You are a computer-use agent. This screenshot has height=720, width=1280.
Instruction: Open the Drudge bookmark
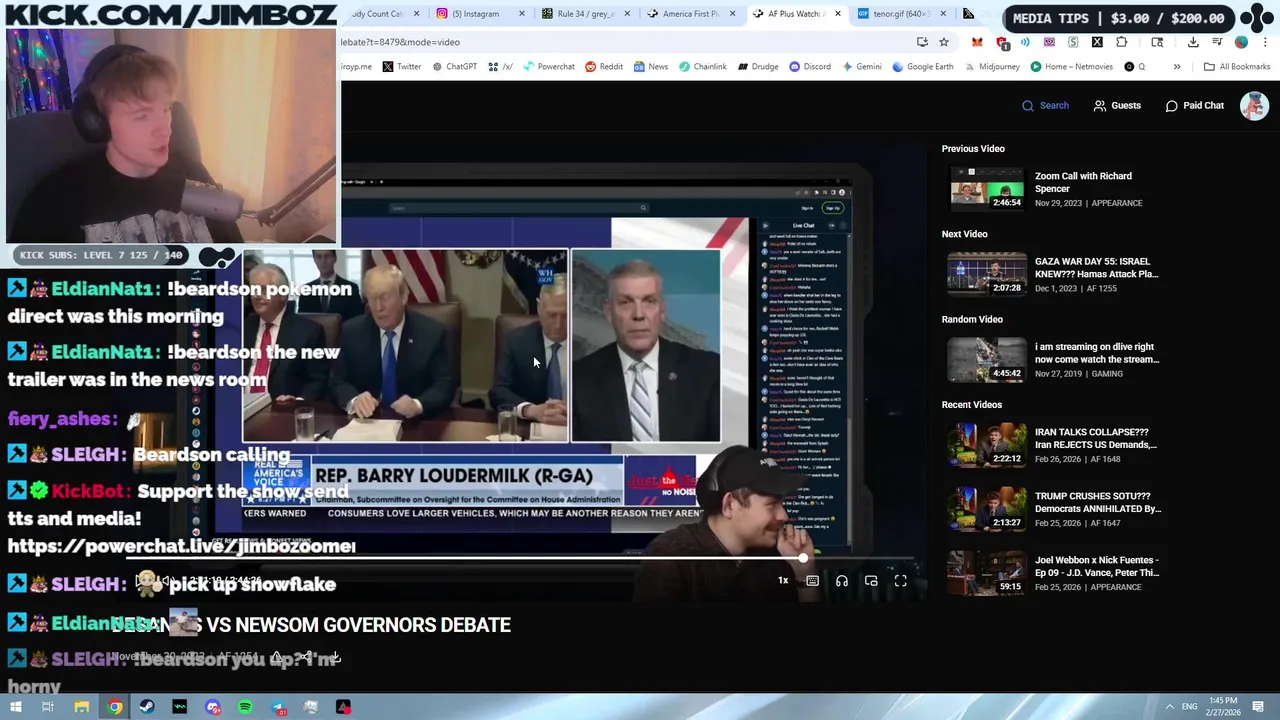[758, 67]
